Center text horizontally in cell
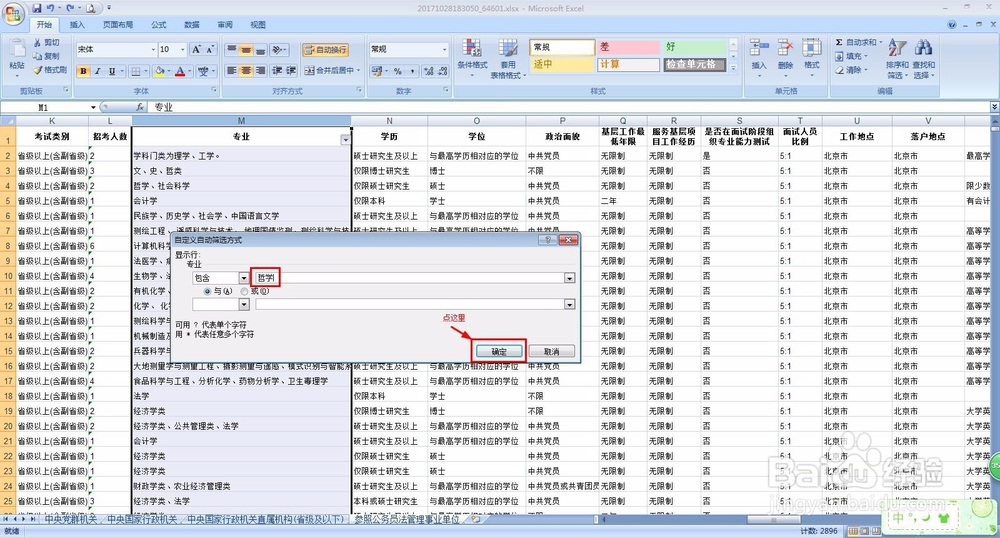 click(x=246, y=70)
